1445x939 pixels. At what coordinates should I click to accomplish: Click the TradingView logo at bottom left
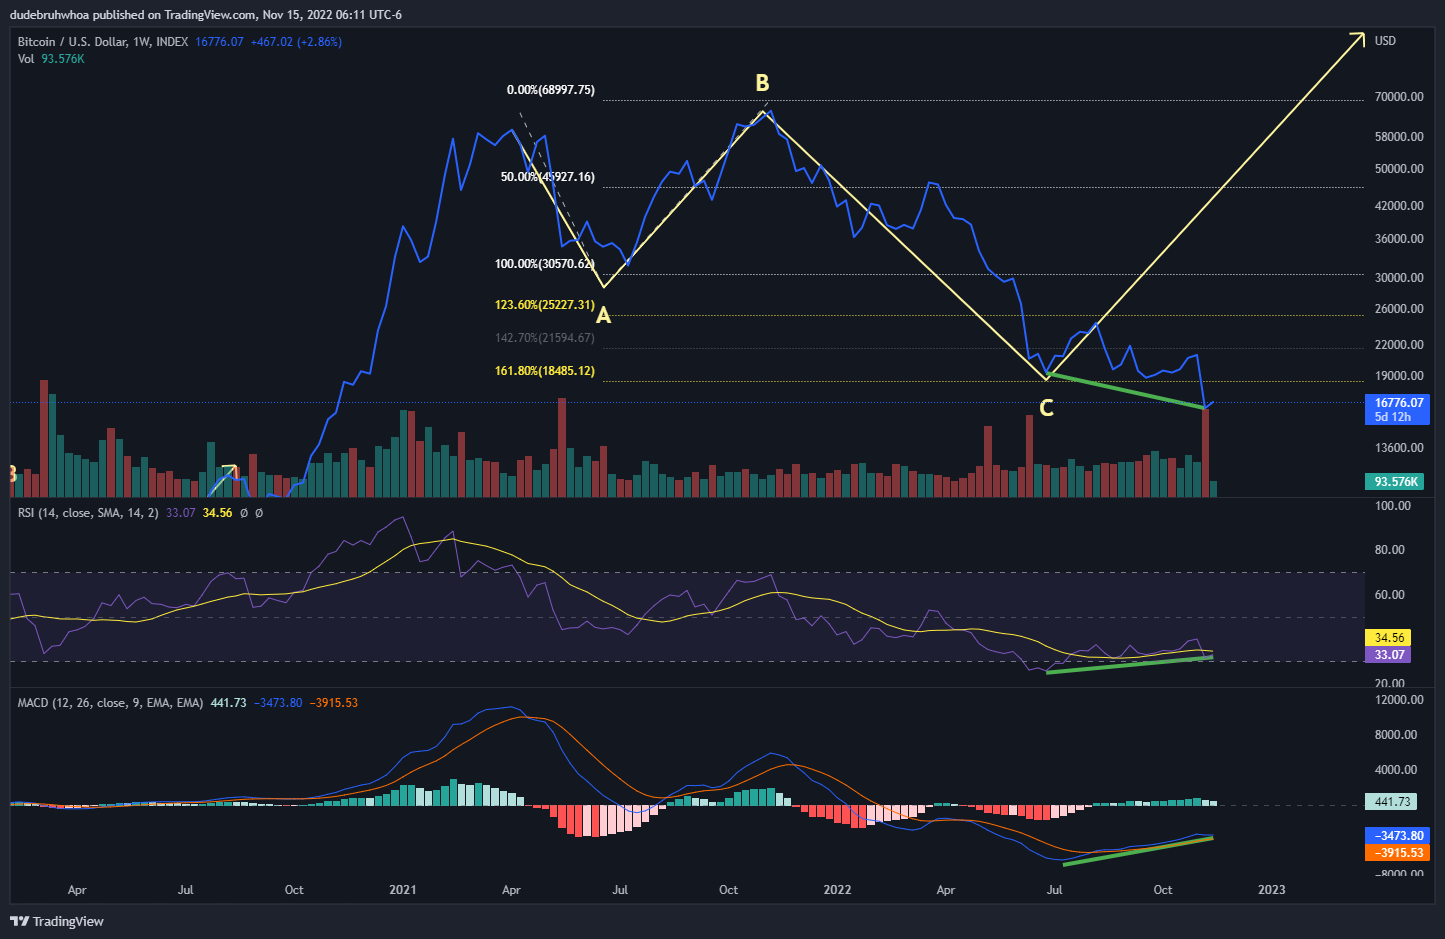click(57, 921)
